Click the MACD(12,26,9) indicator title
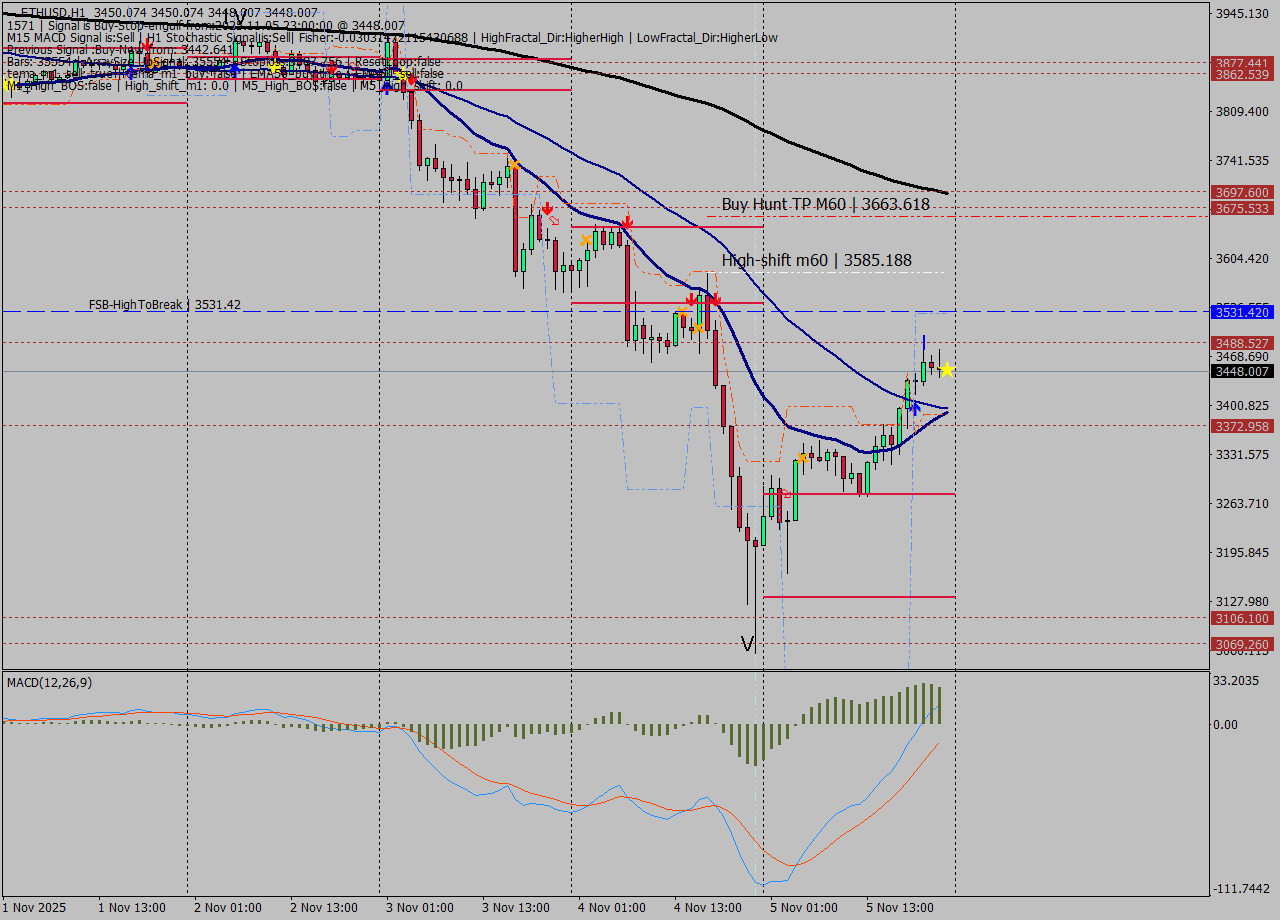The height and width of the screenshot is (920, 1280). click(x=50, y=682)
